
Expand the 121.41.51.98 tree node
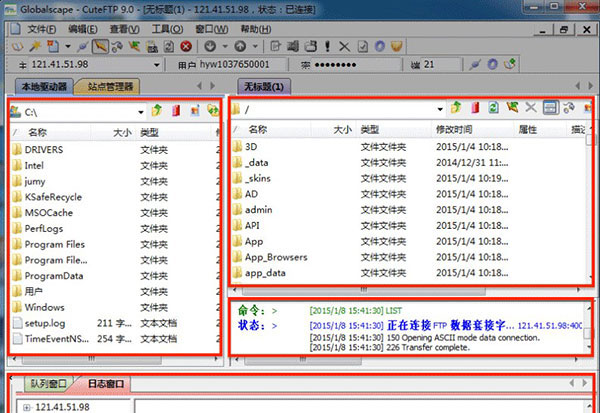pos(26,407)
